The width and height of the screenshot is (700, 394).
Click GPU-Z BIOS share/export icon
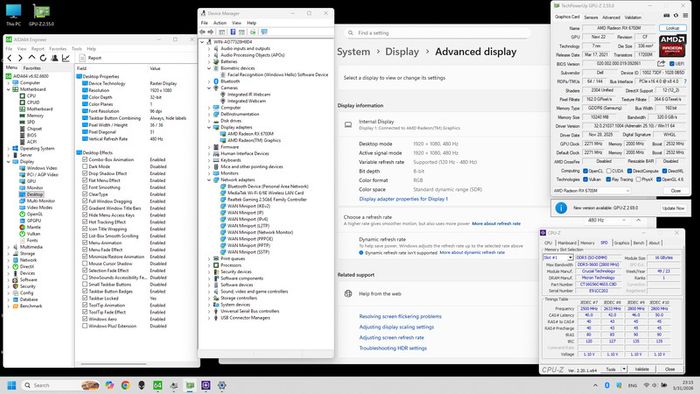(661, 63)
